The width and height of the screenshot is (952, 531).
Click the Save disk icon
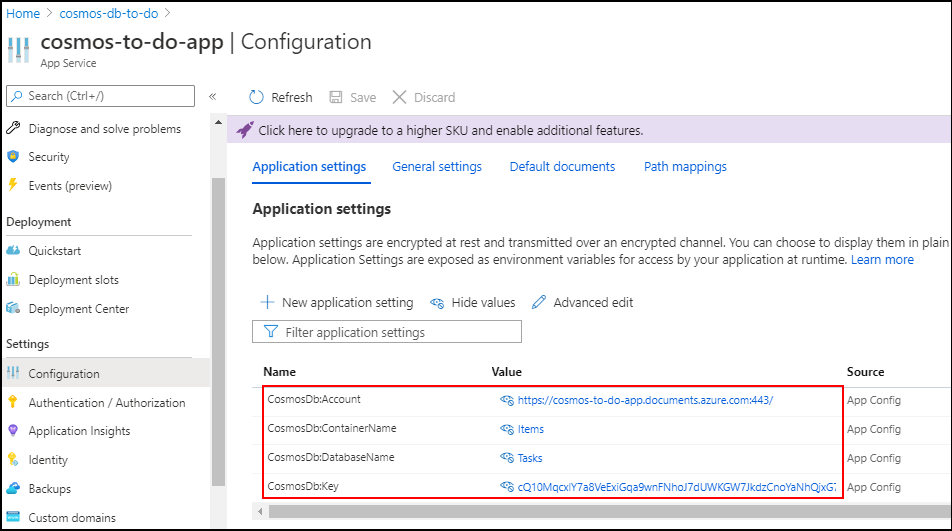[336, 97]
